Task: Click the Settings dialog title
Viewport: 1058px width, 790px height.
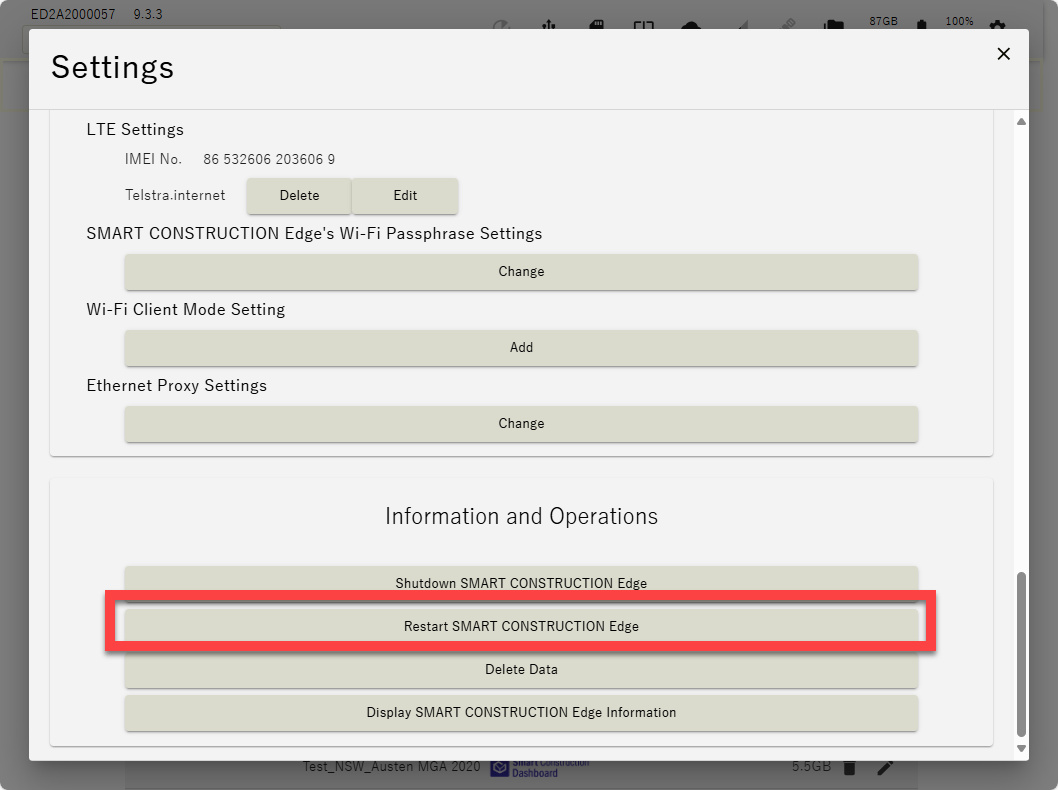Action: click(113, 67)
